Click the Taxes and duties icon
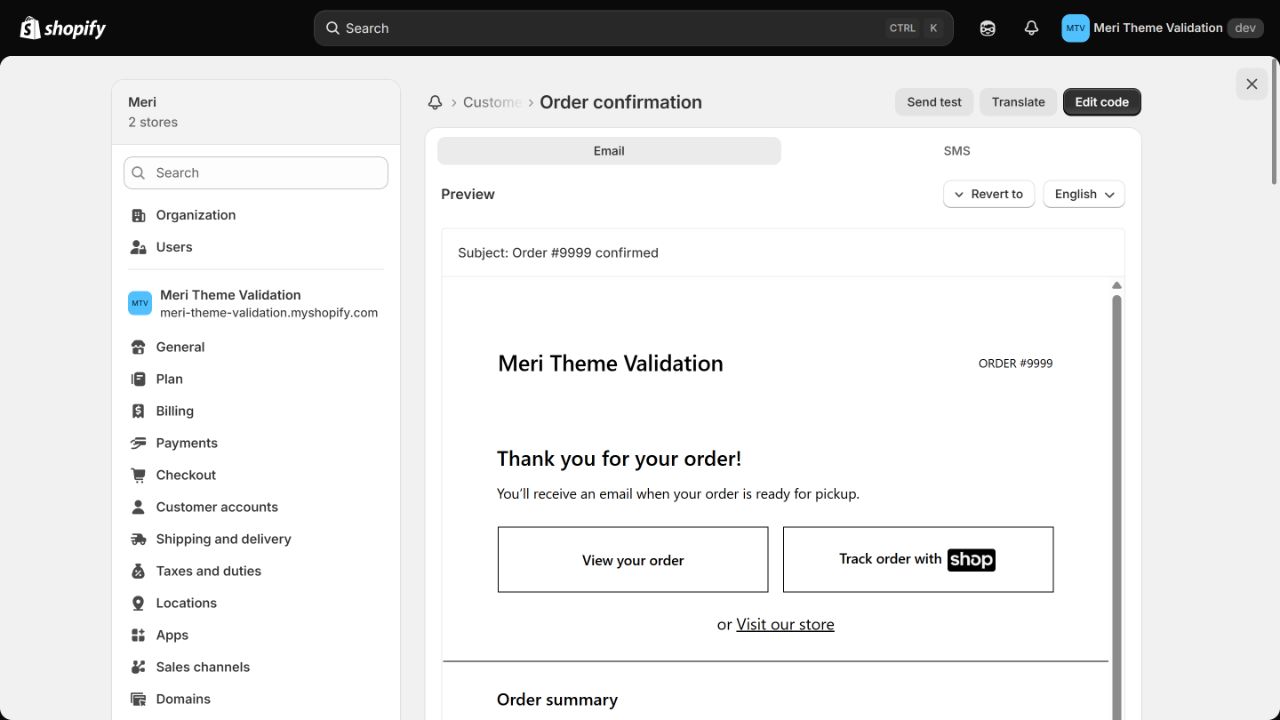 (x=138, y=571)
